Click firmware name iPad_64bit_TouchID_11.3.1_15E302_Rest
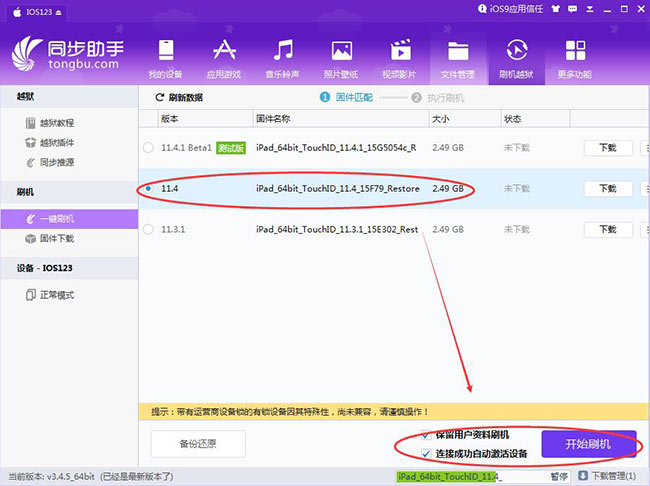 [337, 229]
